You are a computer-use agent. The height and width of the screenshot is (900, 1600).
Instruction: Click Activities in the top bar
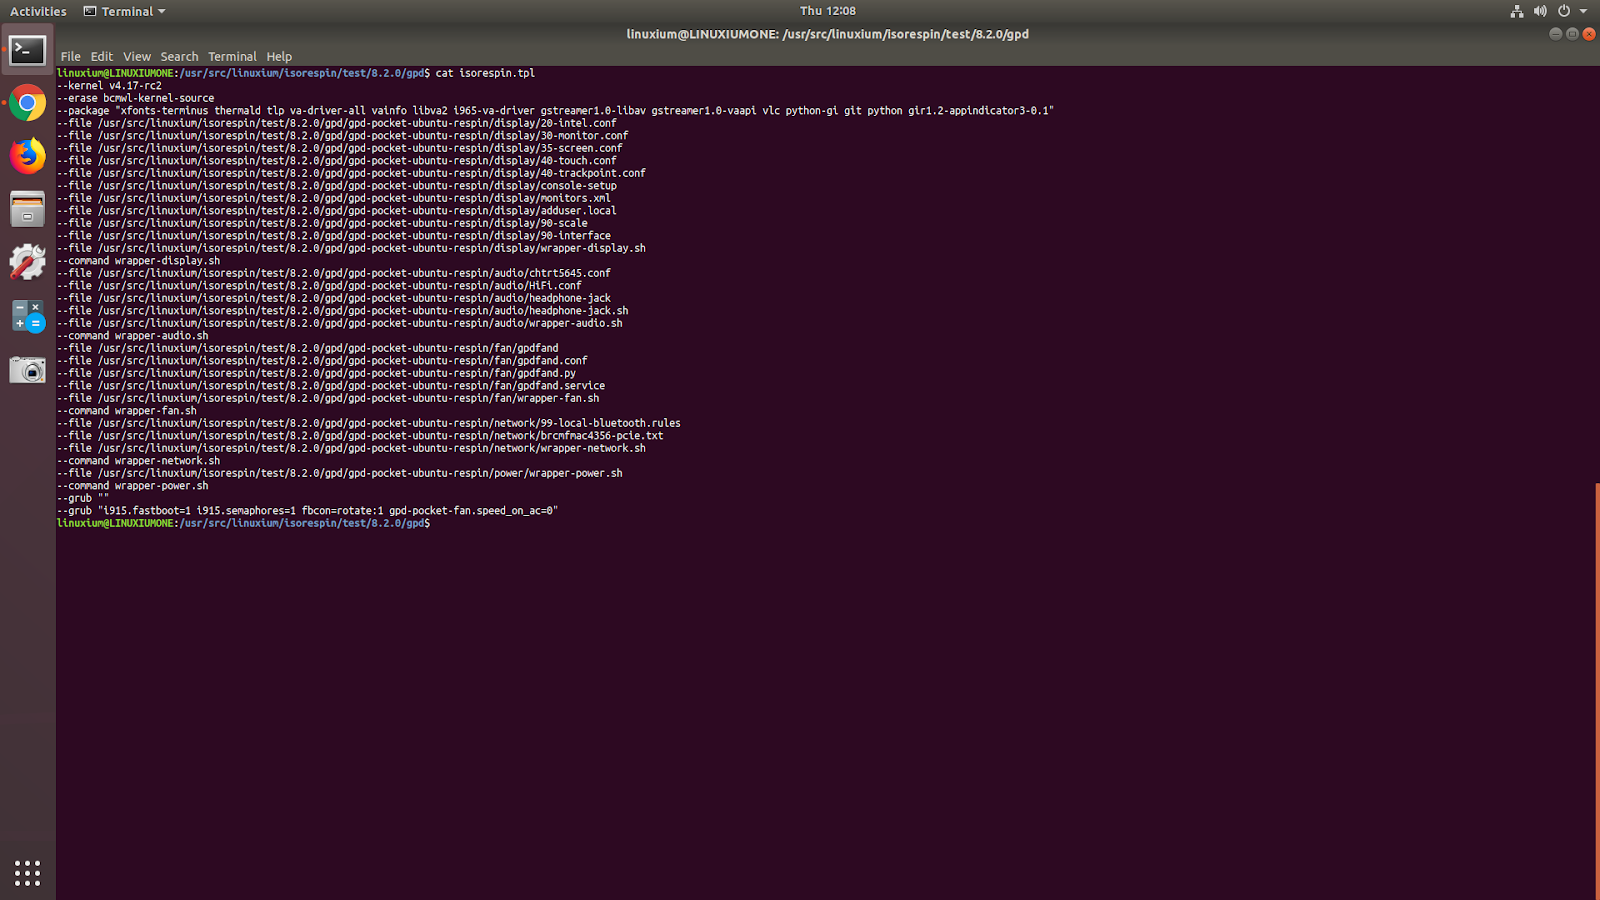click(x=37, y=11)
